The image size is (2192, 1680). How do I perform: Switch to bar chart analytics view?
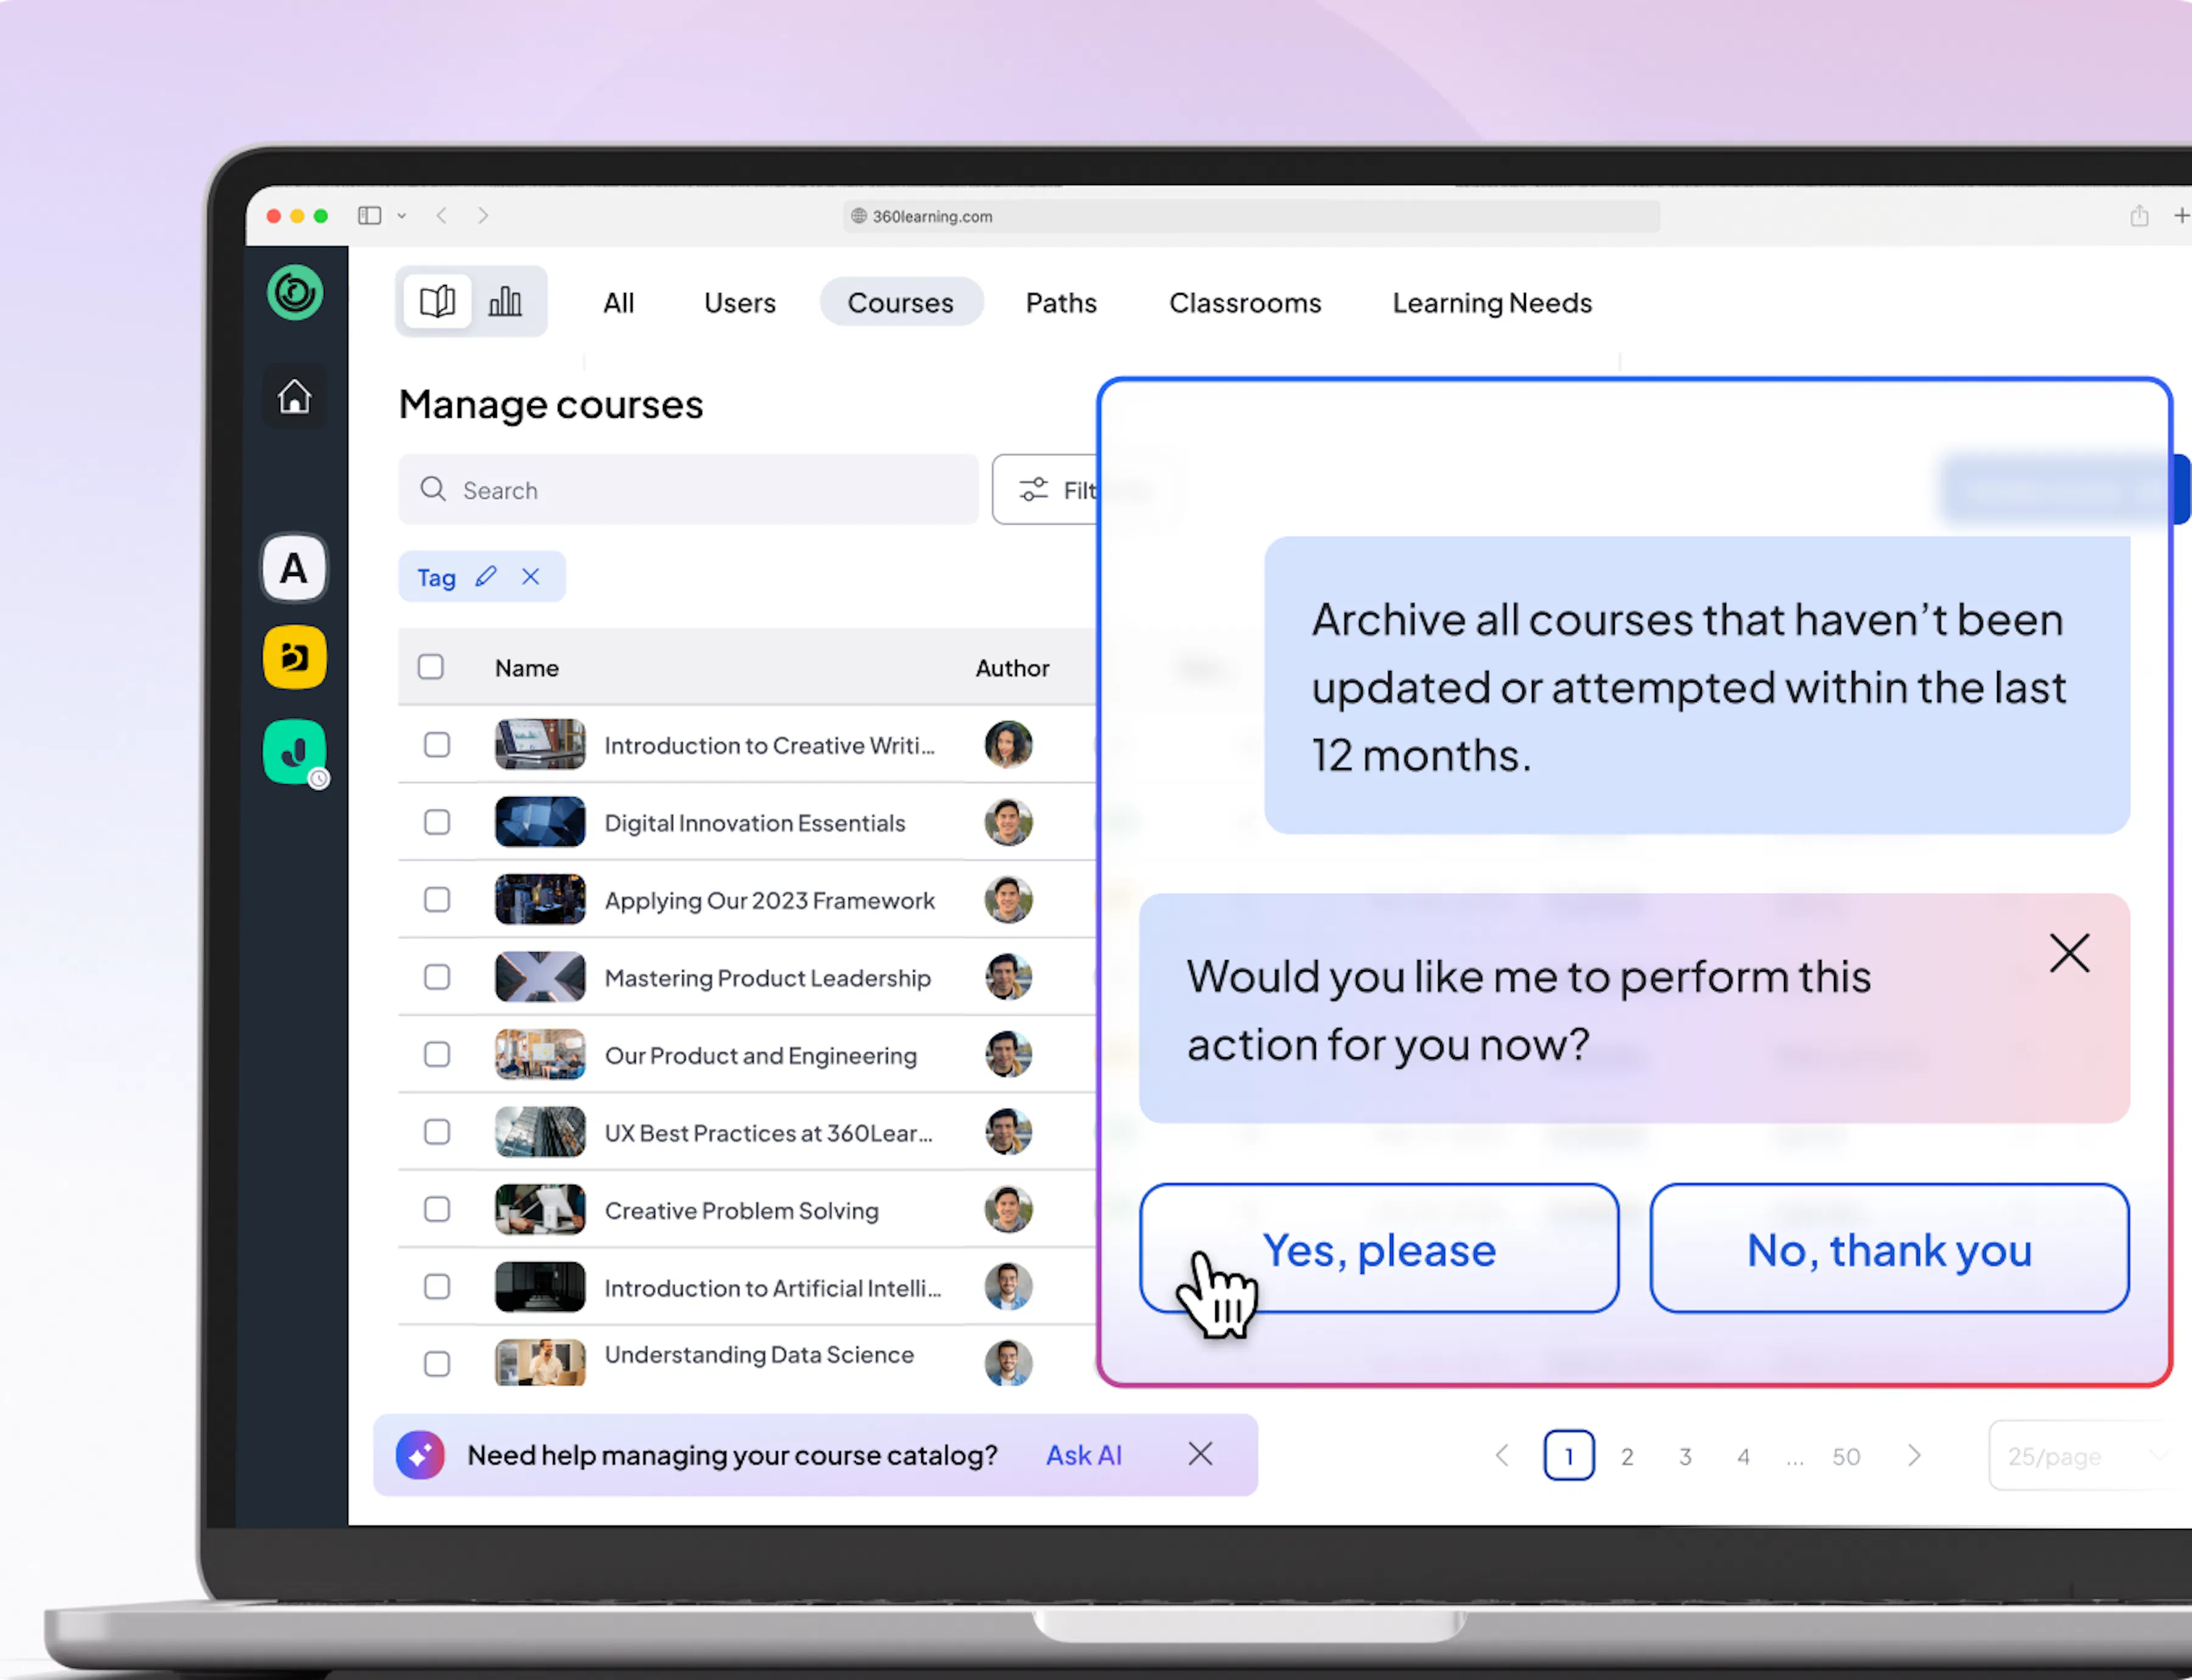tap(505, 301)
